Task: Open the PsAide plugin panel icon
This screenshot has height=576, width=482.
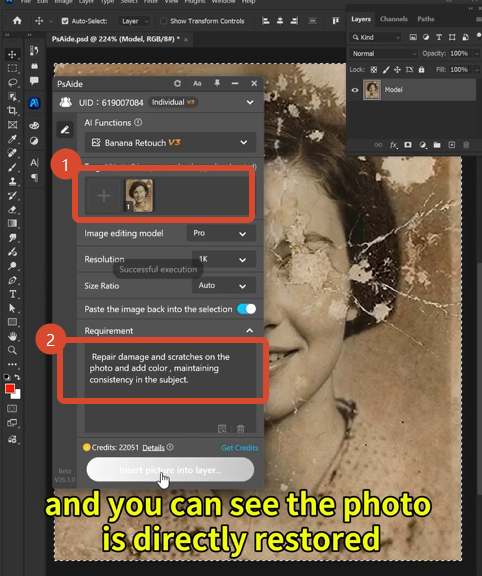Action: coord(34,103)
